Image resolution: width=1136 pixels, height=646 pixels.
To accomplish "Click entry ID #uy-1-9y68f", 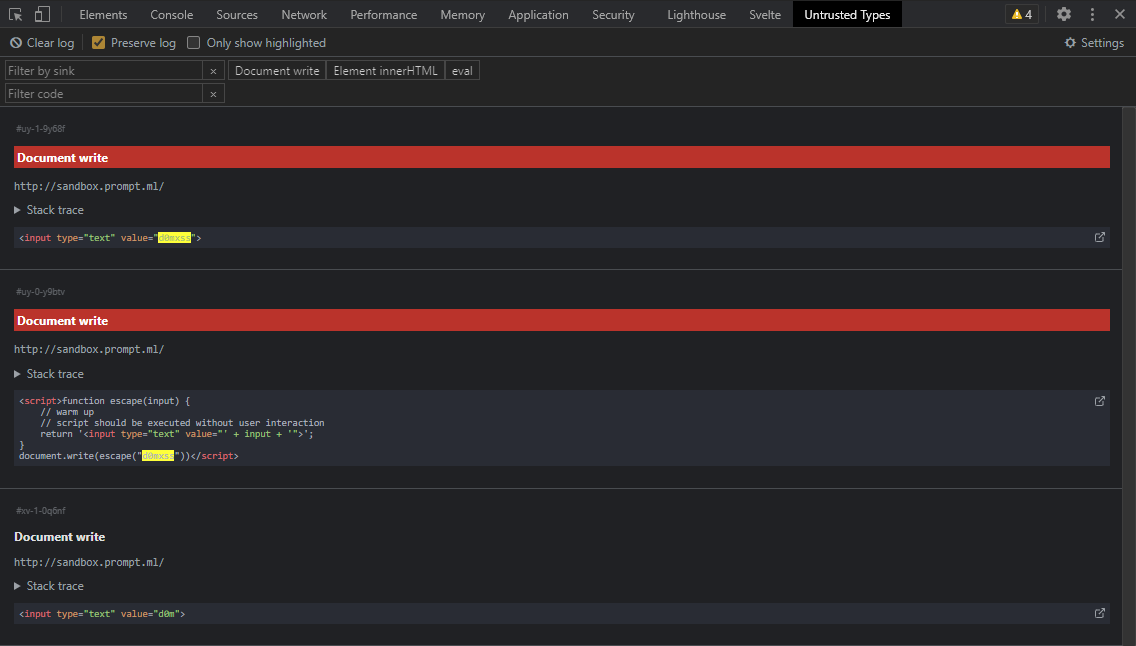I will pos(41,129).
